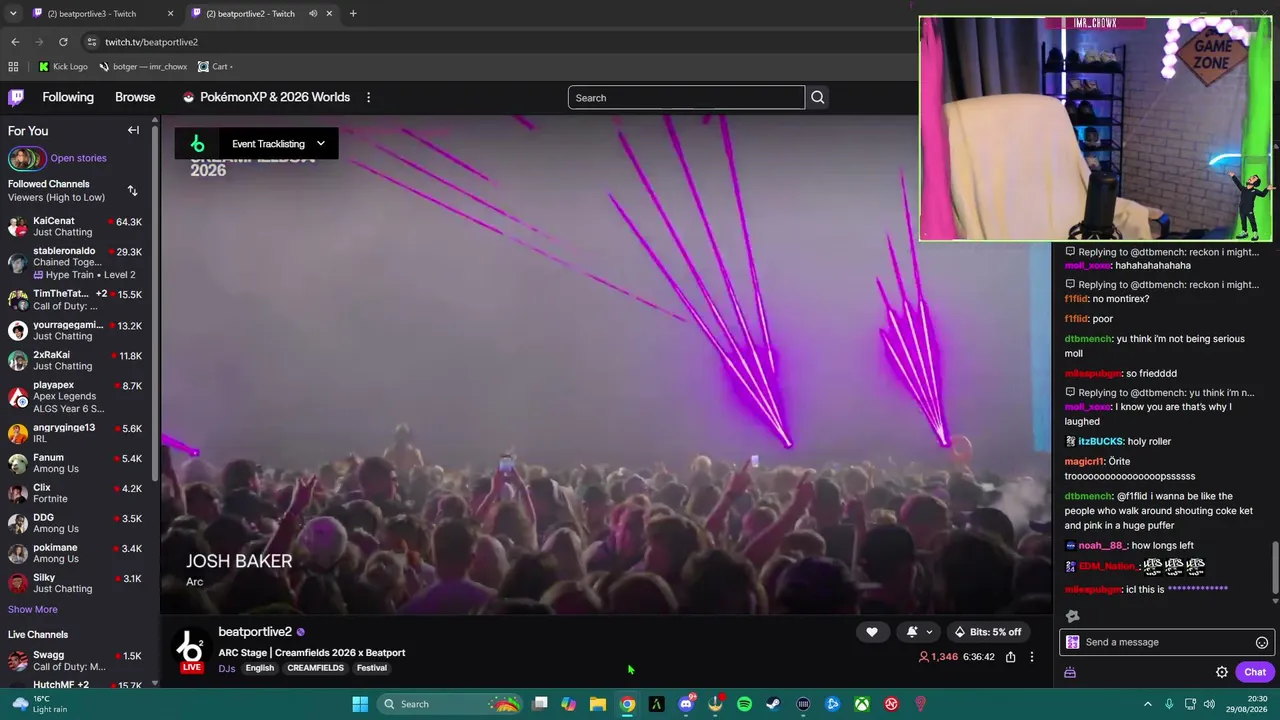The height and width of the screenshot is (720, 1280).
Task: Click the Bits: 5% off button
Action: (988, 632)
